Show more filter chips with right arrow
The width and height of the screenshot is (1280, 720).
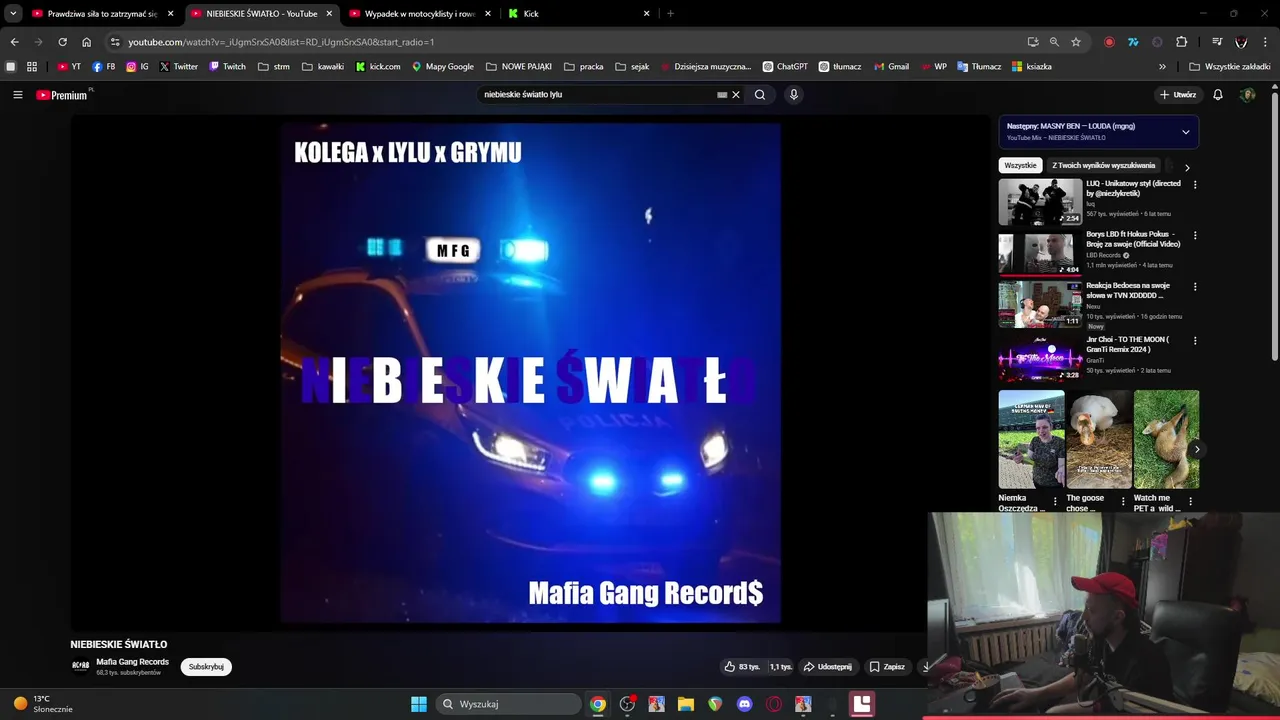tap(1187, 167)
